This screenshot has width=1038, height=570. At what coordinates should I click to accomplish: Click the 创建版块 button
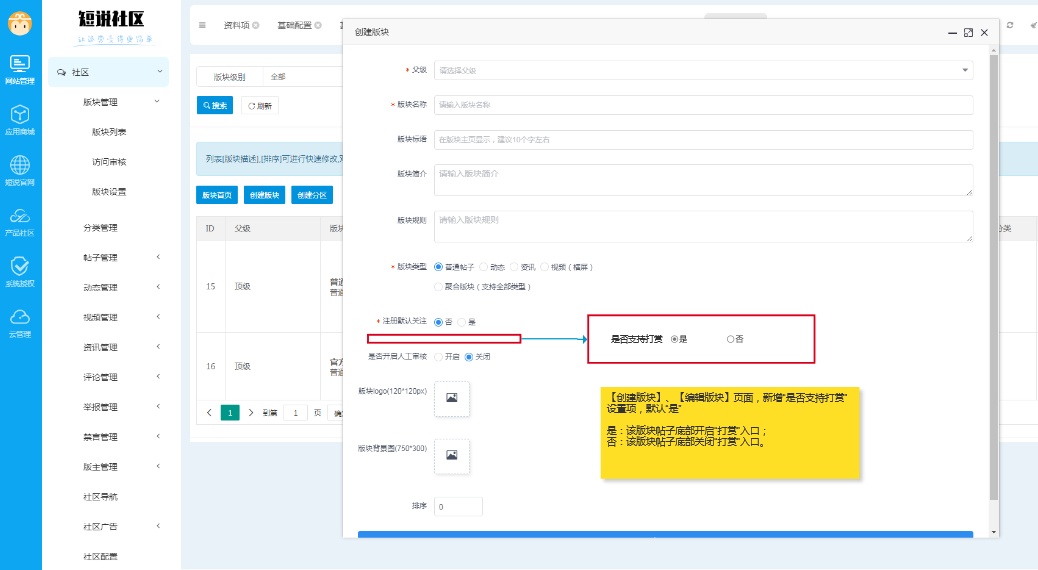264,195
